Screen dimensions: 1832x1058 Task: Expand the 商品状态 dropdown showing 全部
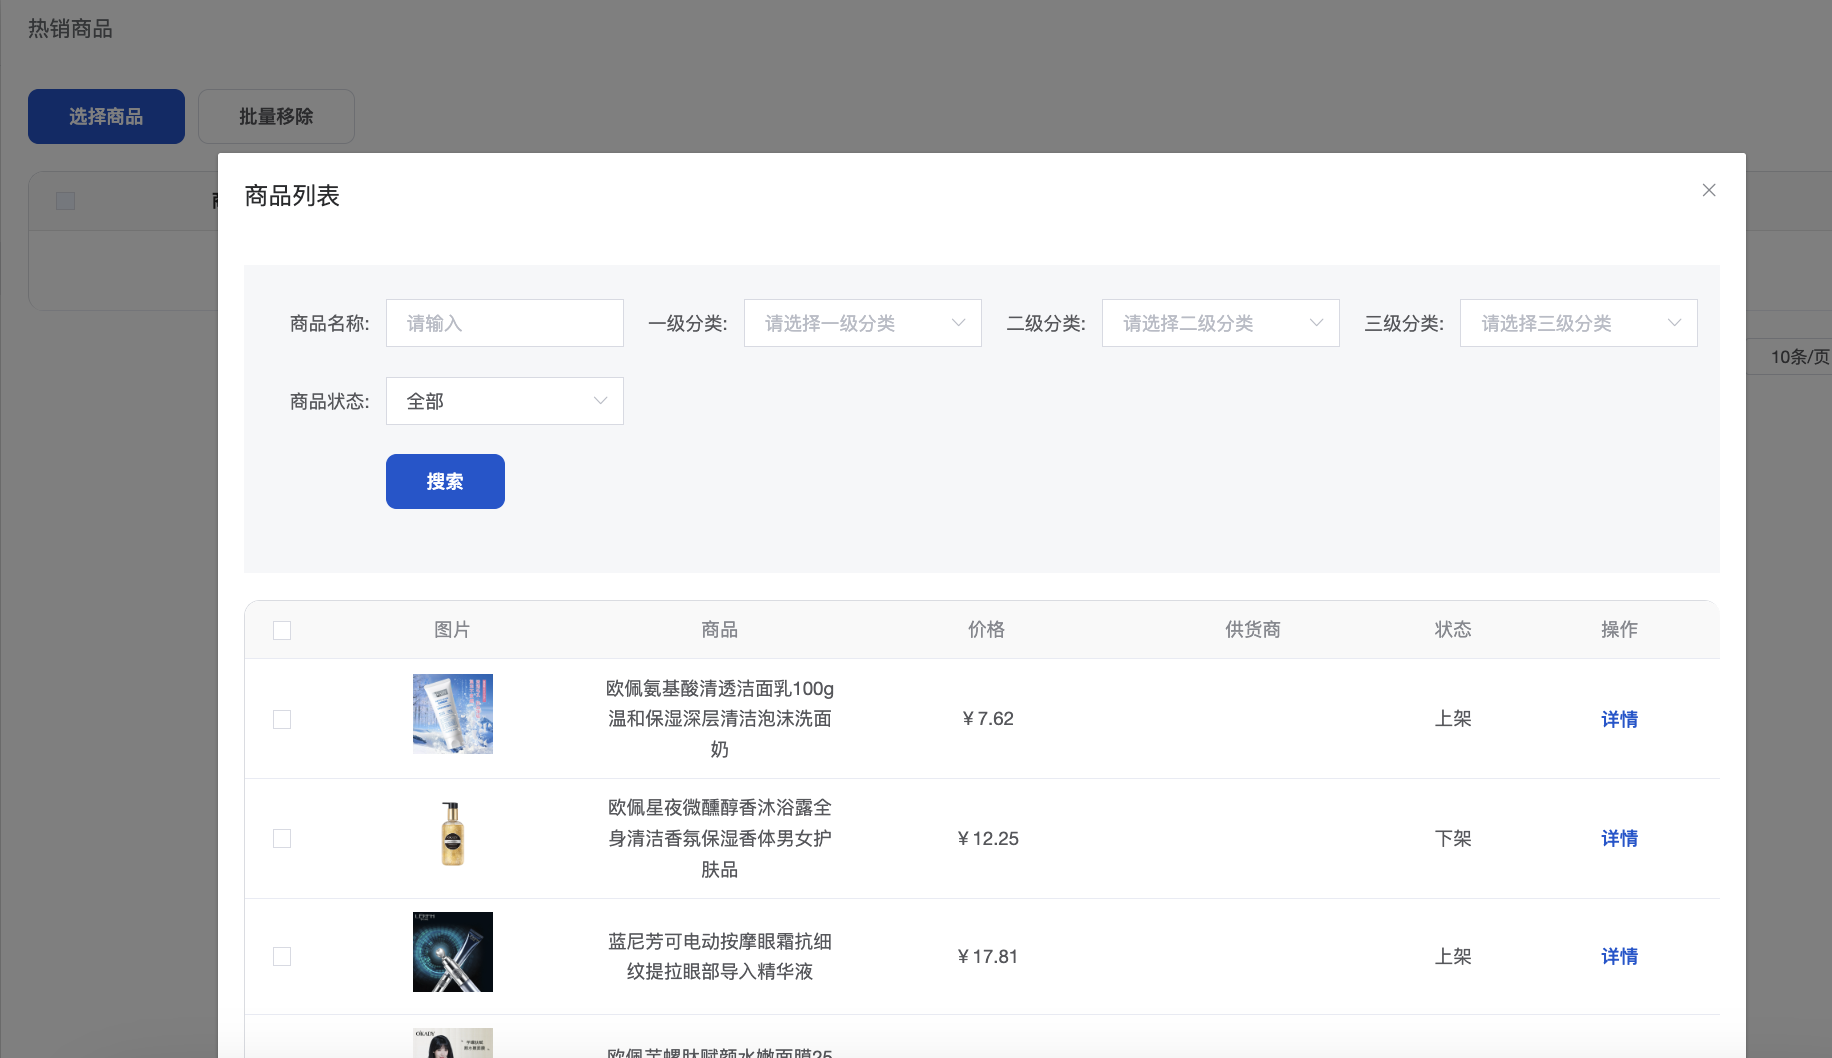pyautogui.click(x=504, y=401)
